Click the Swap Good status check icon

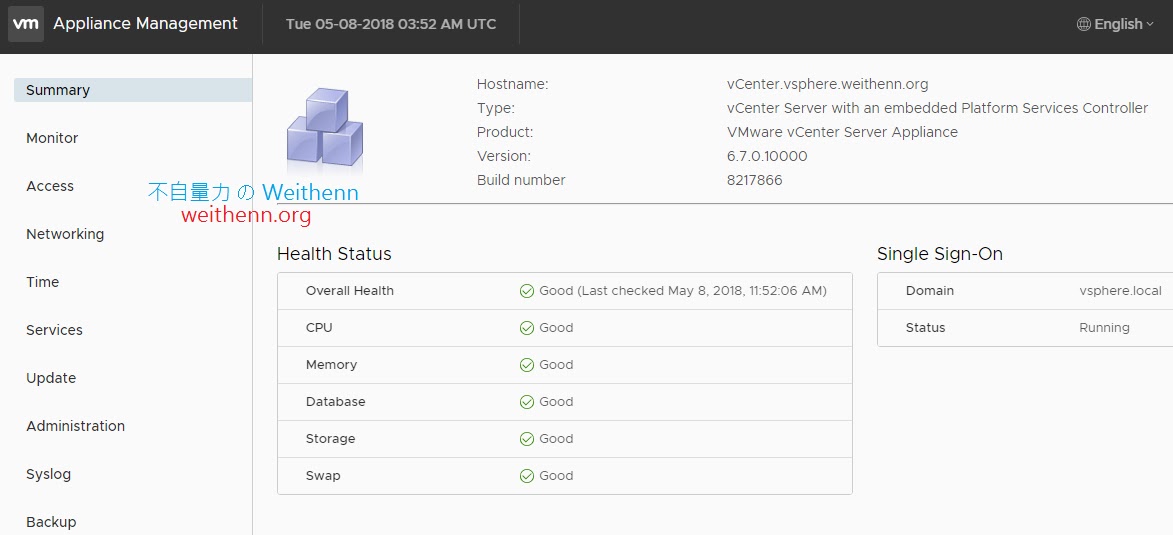click(527, 476)
